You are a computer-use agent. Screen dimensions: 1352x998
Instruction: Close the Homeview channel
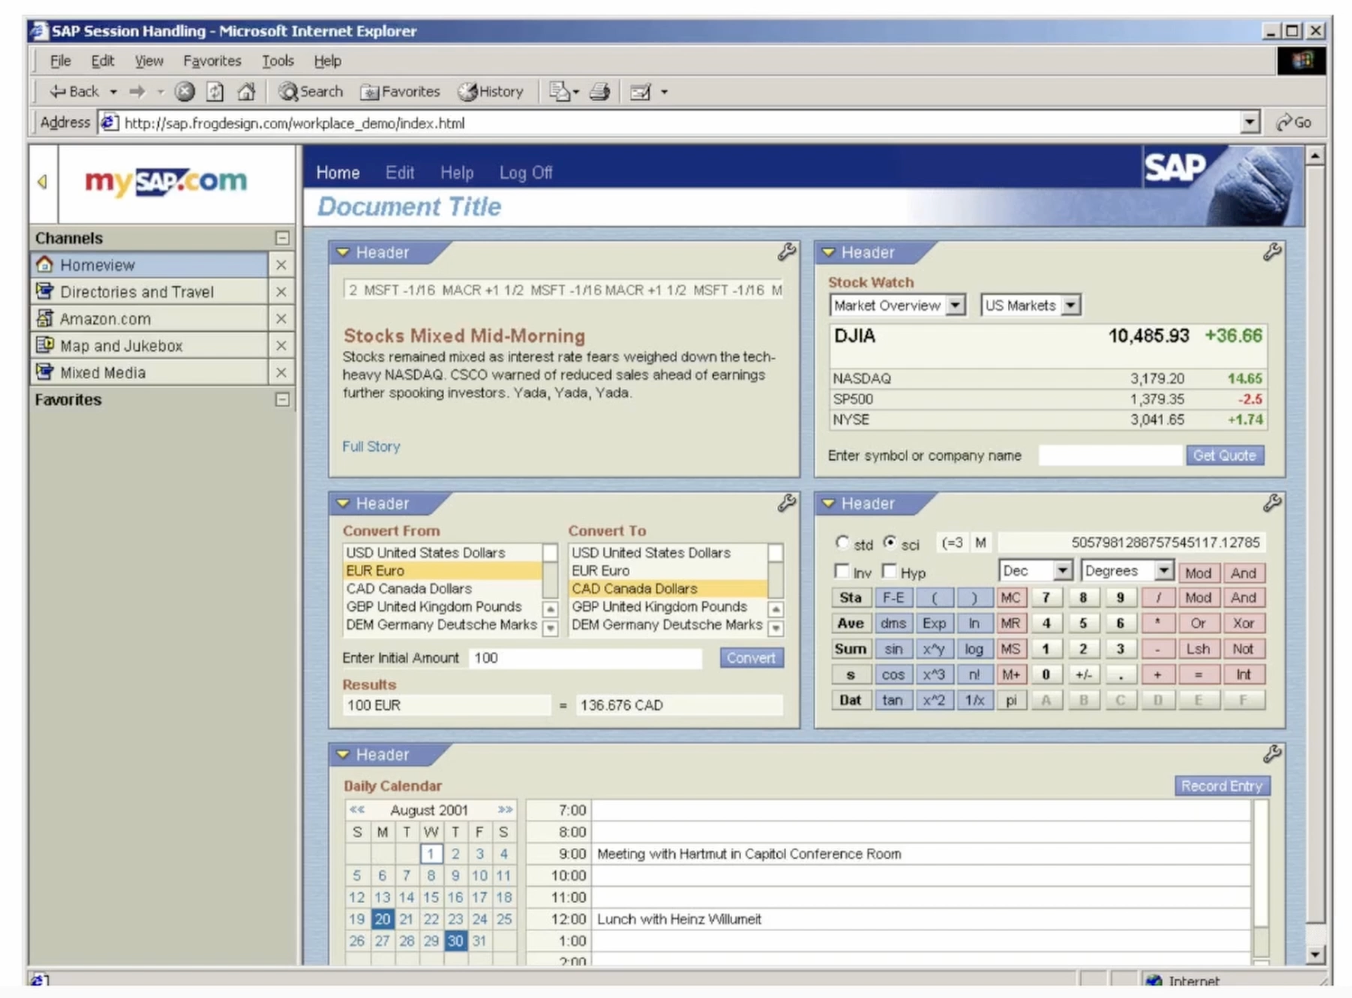[281, 265]
